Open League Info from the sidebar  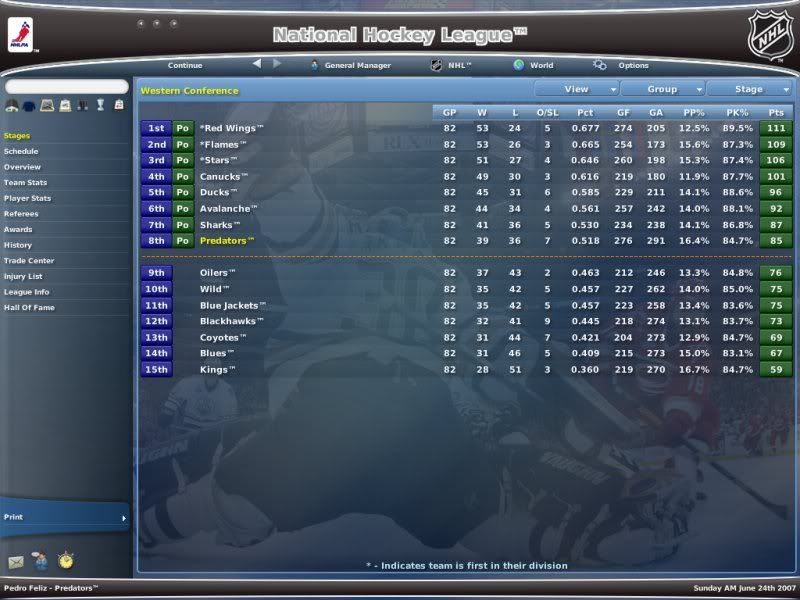27,292
